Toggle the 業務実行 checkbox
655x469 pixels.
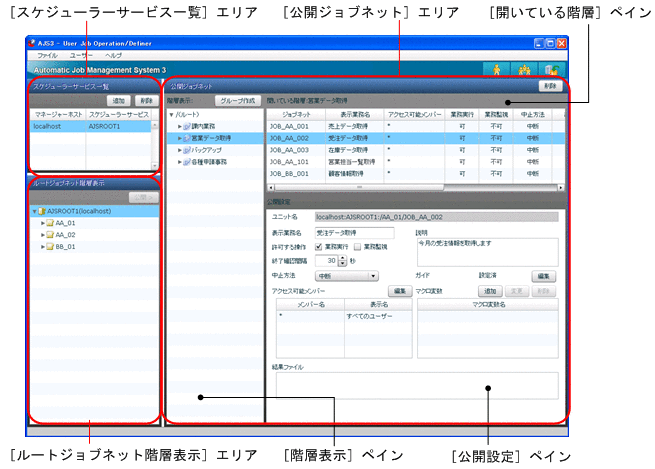click(319, 246)
